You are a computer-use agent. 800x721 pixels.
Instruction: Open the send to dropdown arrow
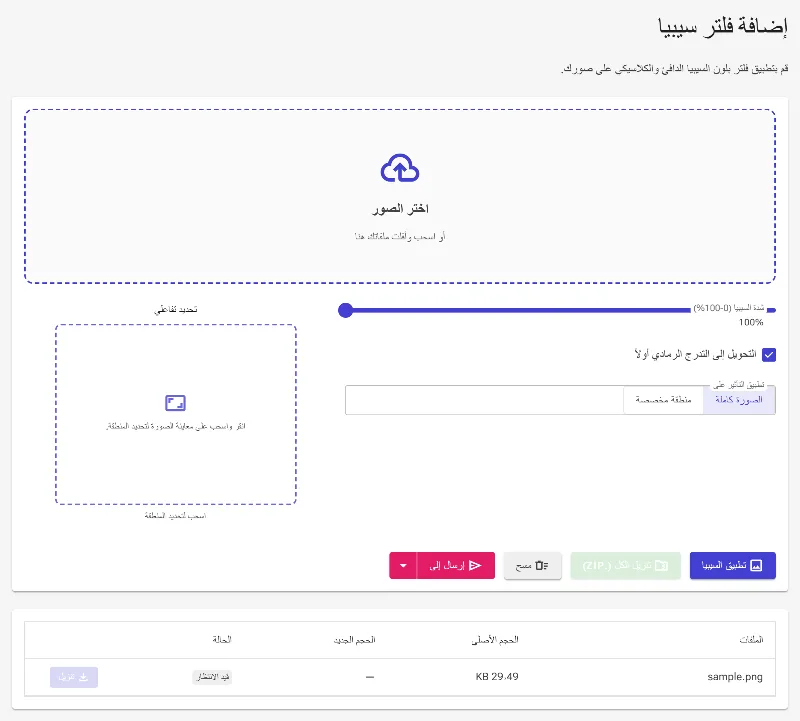[403, 565]
